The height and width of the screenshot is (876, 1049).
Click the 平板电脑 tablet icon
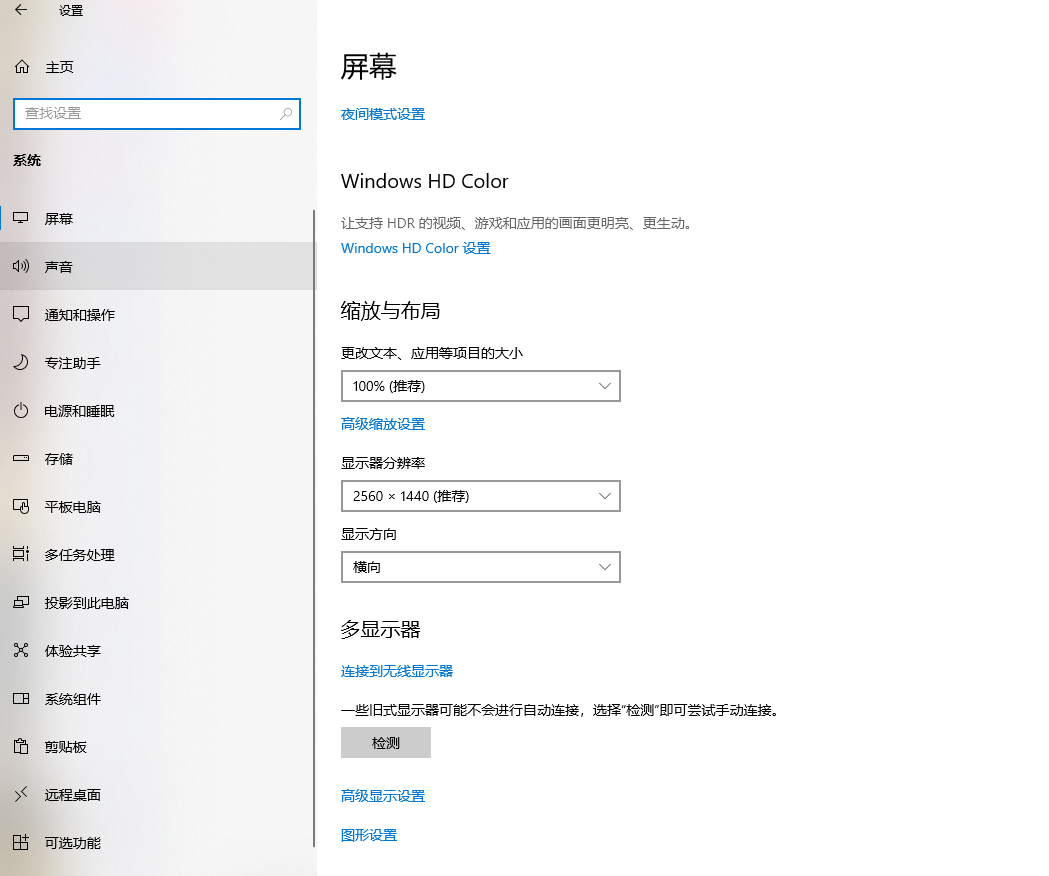[22, 507]
